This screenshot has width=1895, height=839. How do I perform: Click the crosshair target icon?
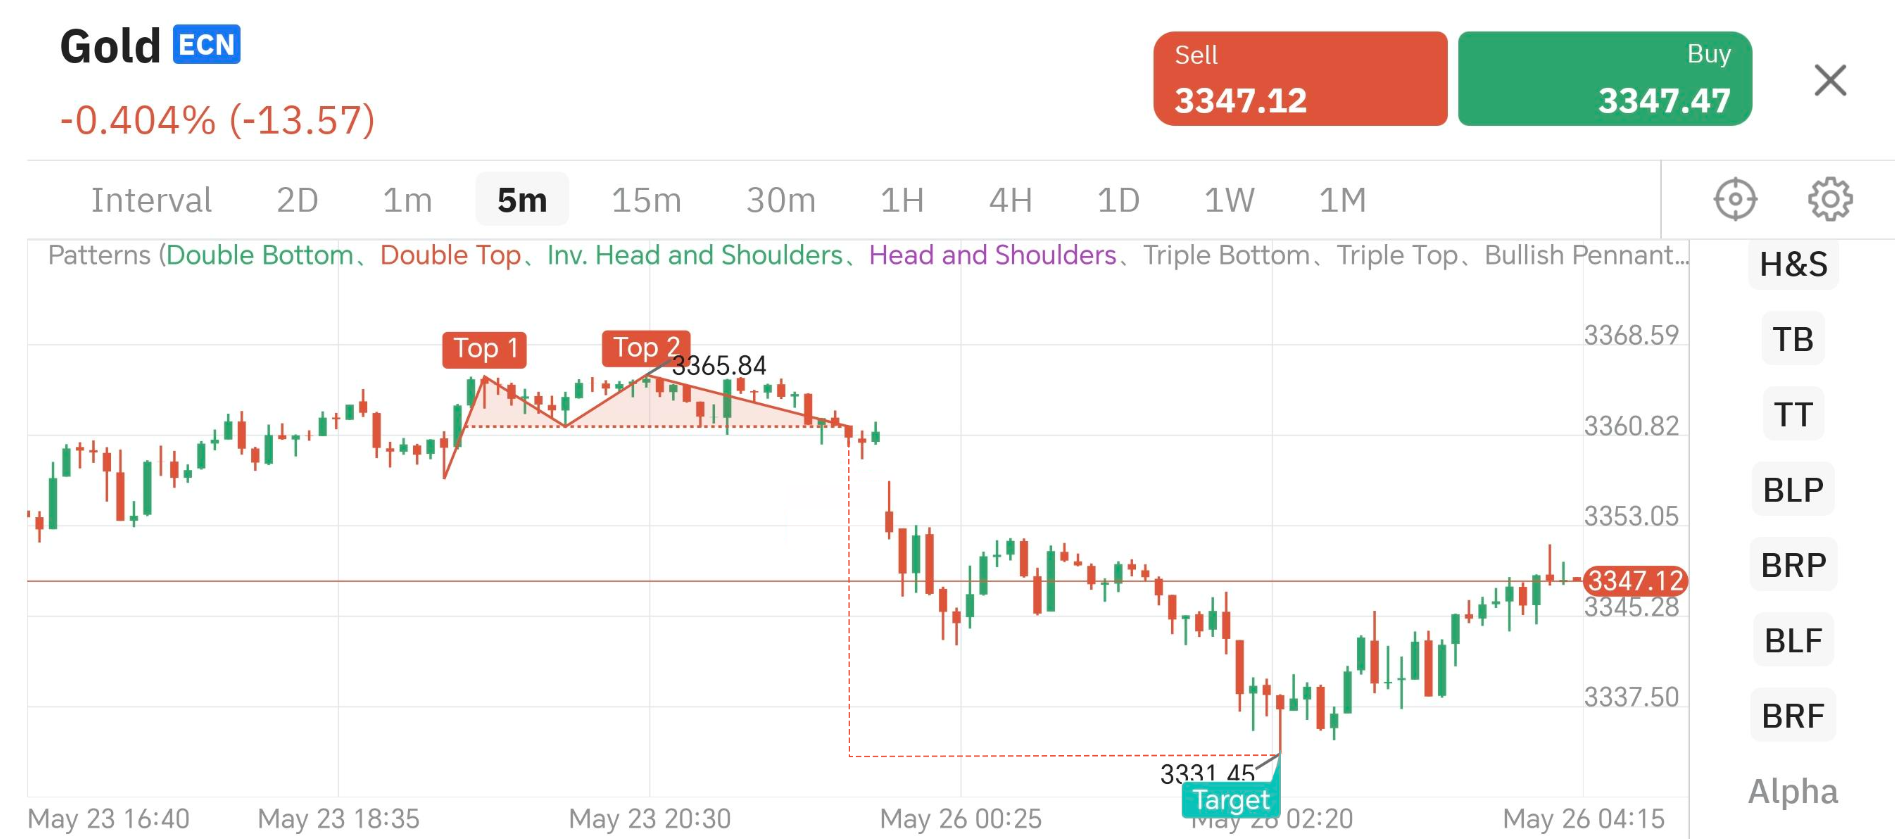1735,199
